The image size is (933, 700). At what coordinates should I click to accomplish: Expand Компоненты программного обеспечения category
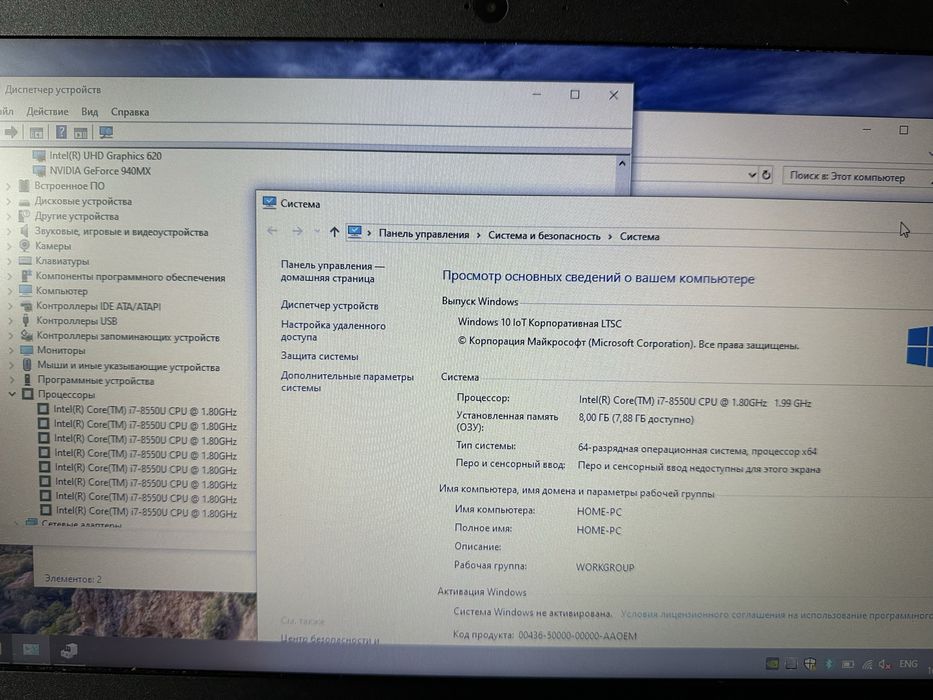pyautogui.click(x=10, y=276)
